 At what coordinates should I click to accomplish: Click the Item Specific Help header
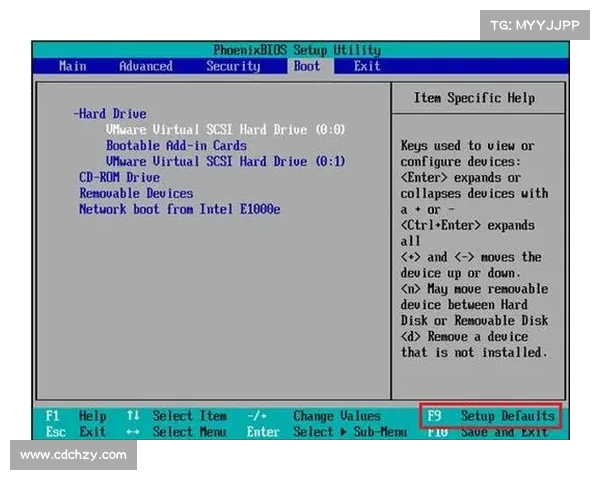[474, 98]
